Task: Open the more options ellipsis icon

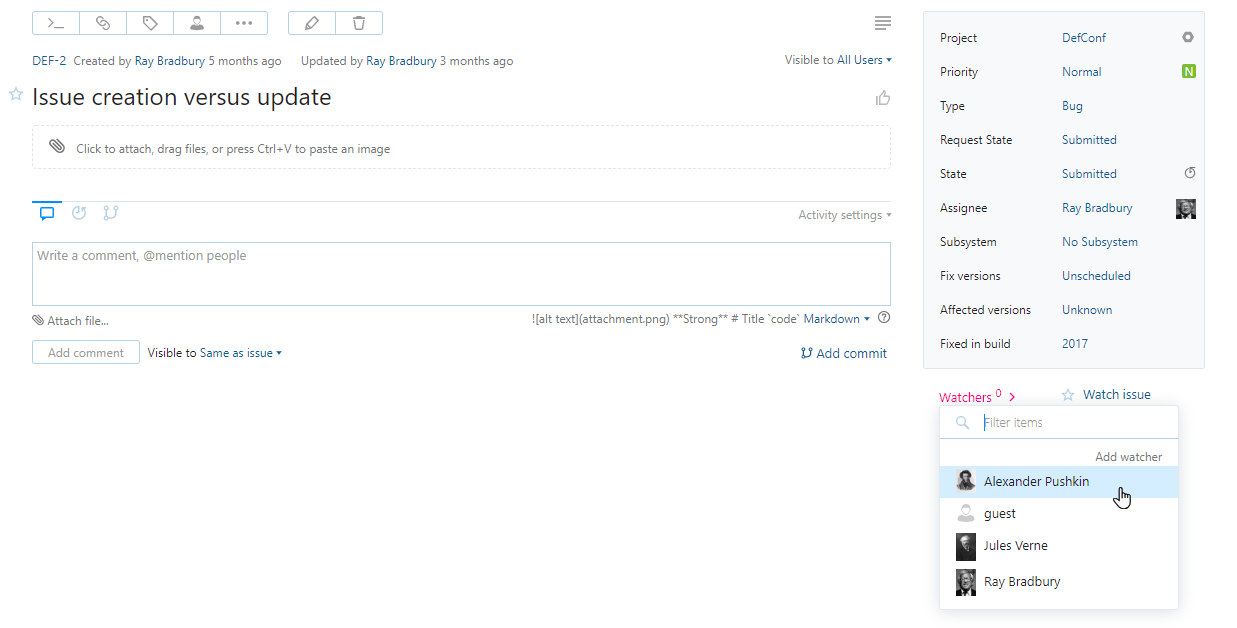Action: (243, 22)
